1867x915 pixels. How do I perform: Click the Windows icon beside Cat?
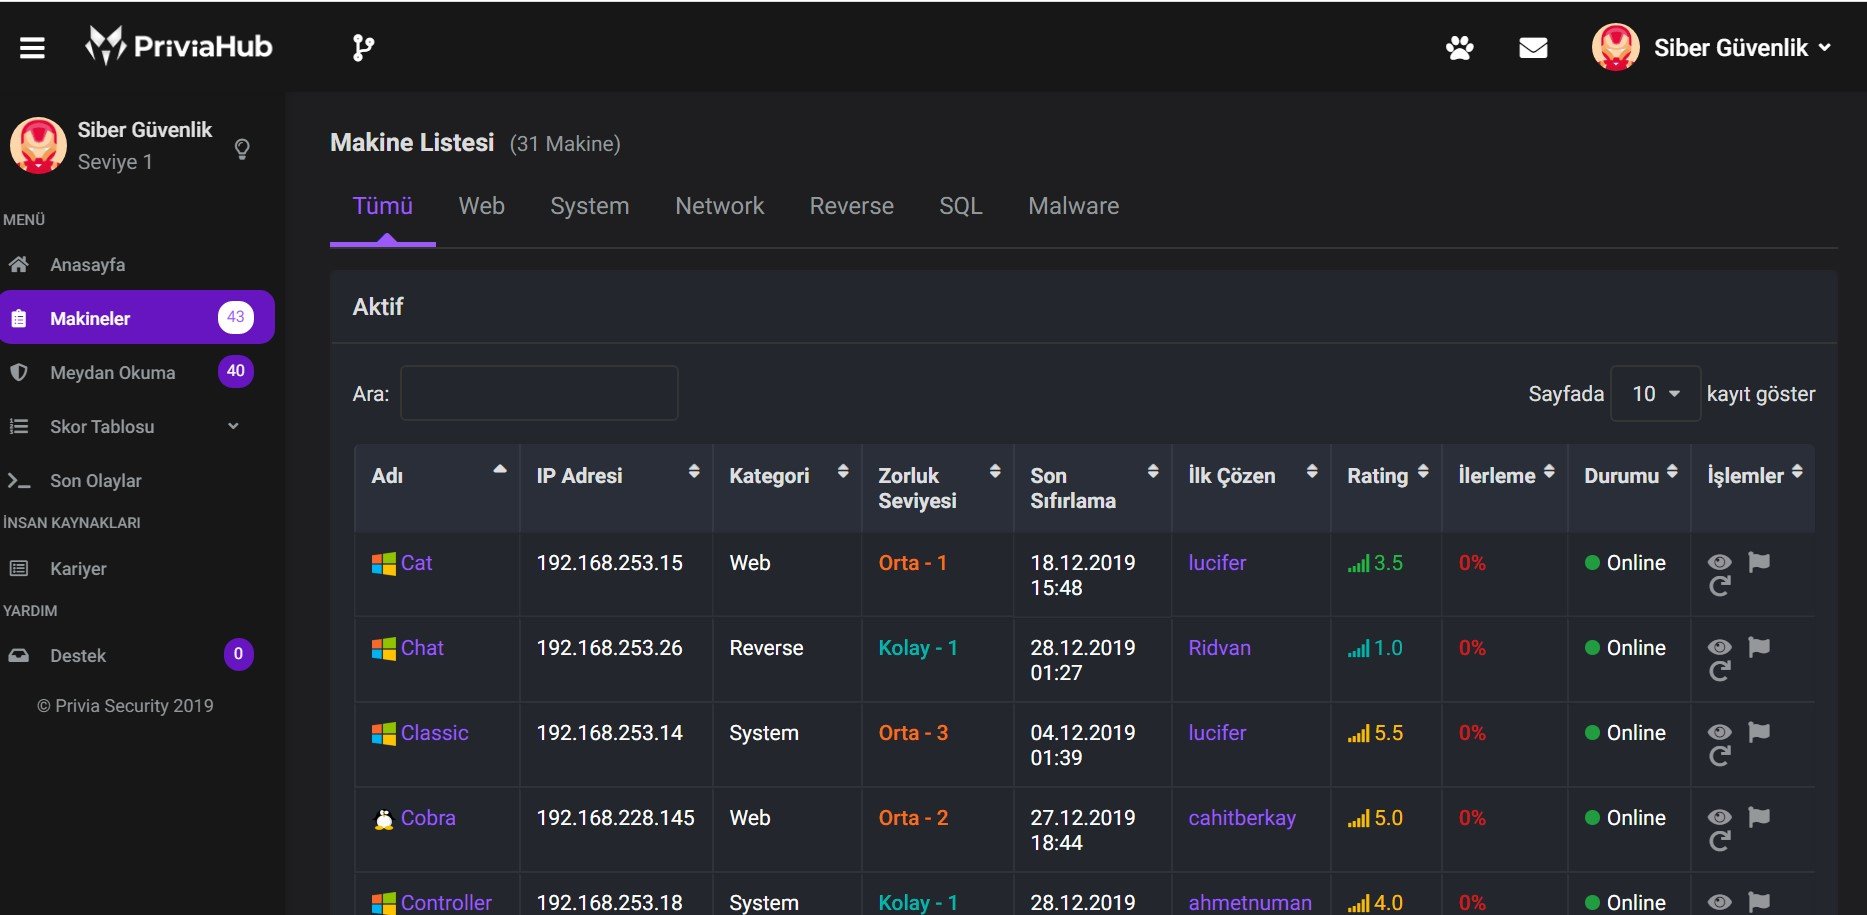pyautogui.click(x=383, y=564)
